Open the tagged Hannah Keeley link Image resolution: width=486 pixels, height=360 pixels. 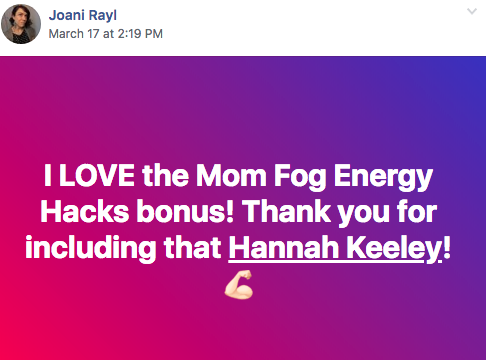pyautogui.click(x=336, y=248)
